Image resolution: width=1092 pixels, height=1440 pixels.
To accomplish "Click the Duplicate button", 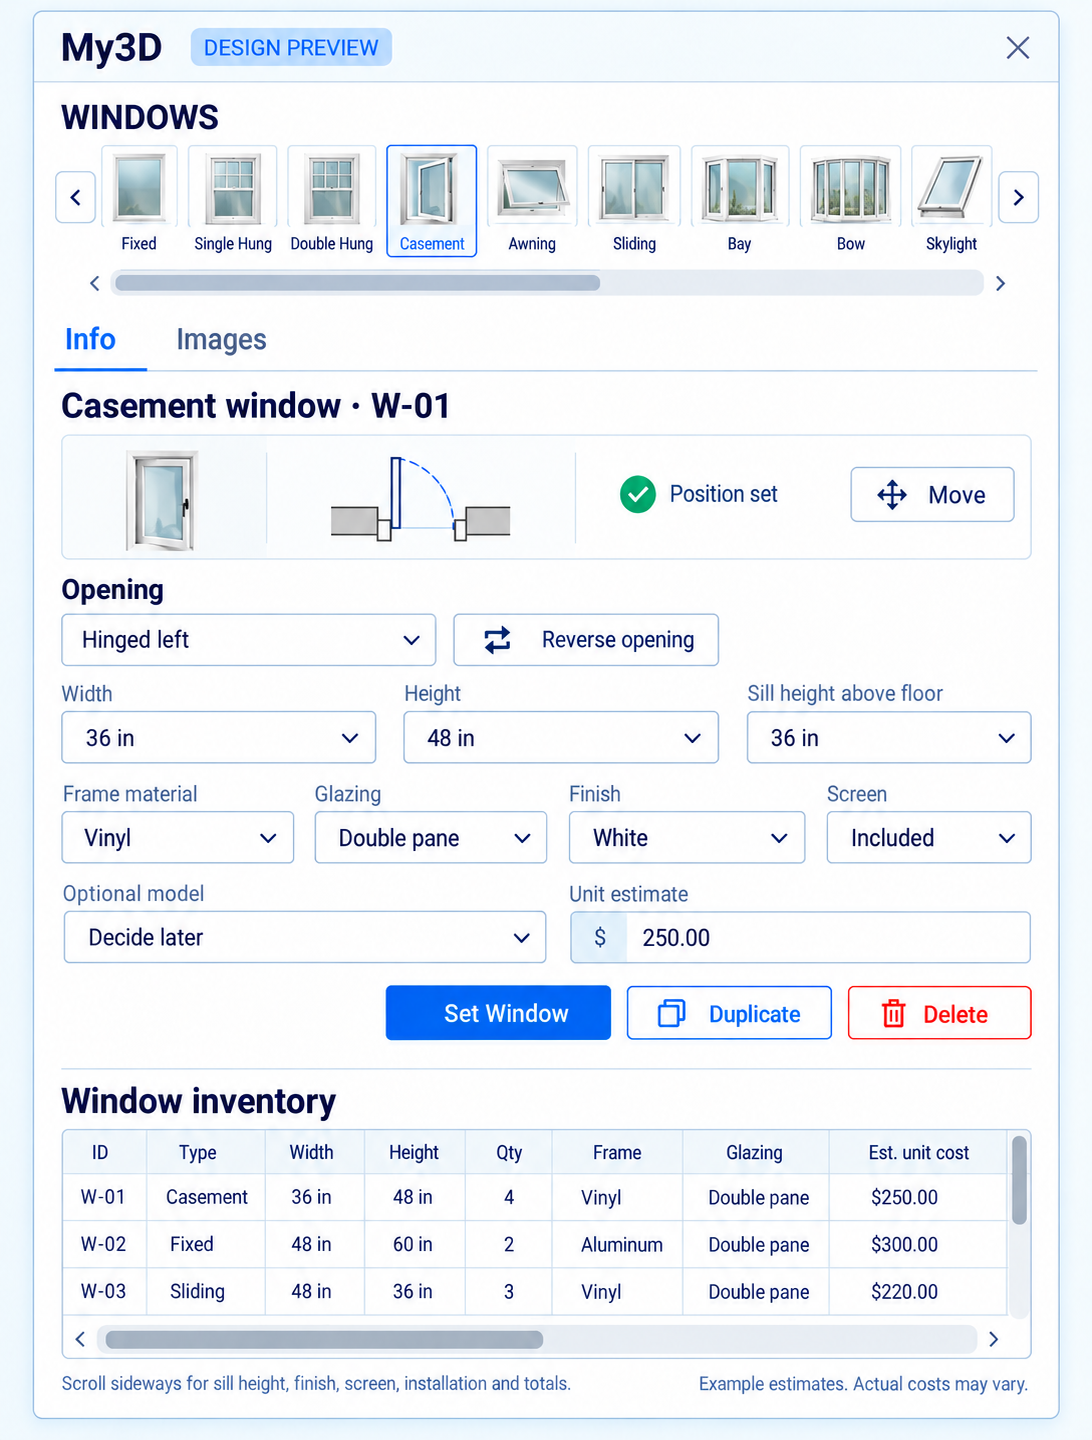I will [729, 1013].
